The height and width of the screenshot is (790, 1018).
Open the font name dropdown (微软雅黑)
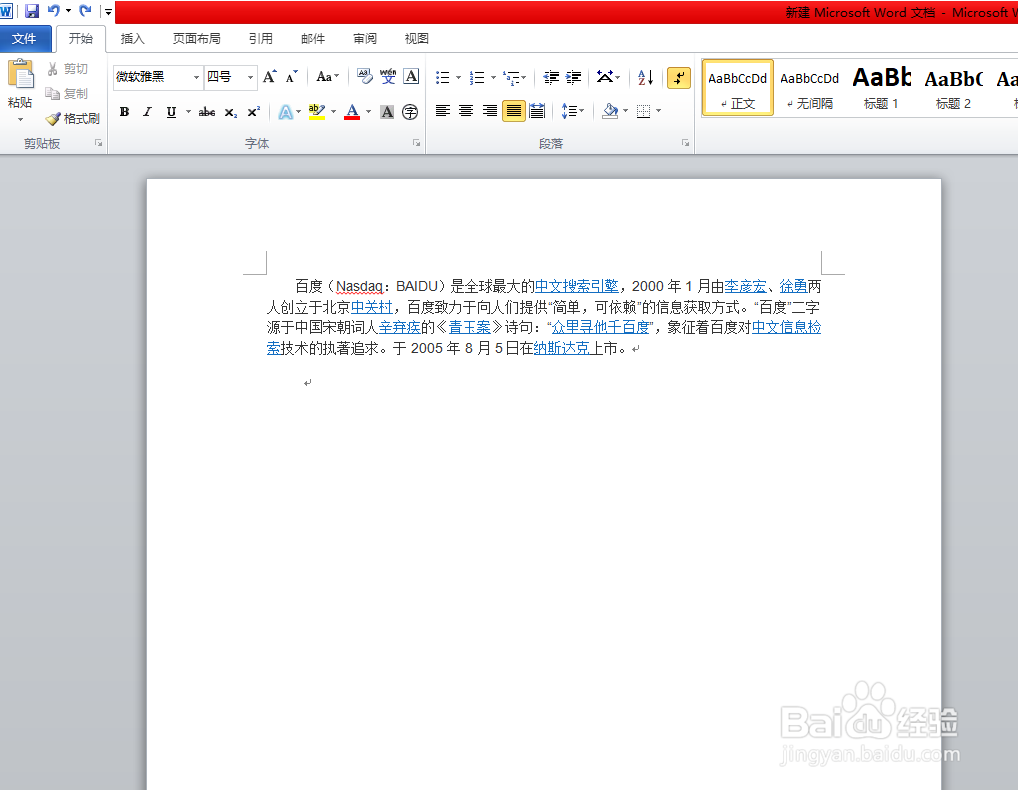point(196,78)
